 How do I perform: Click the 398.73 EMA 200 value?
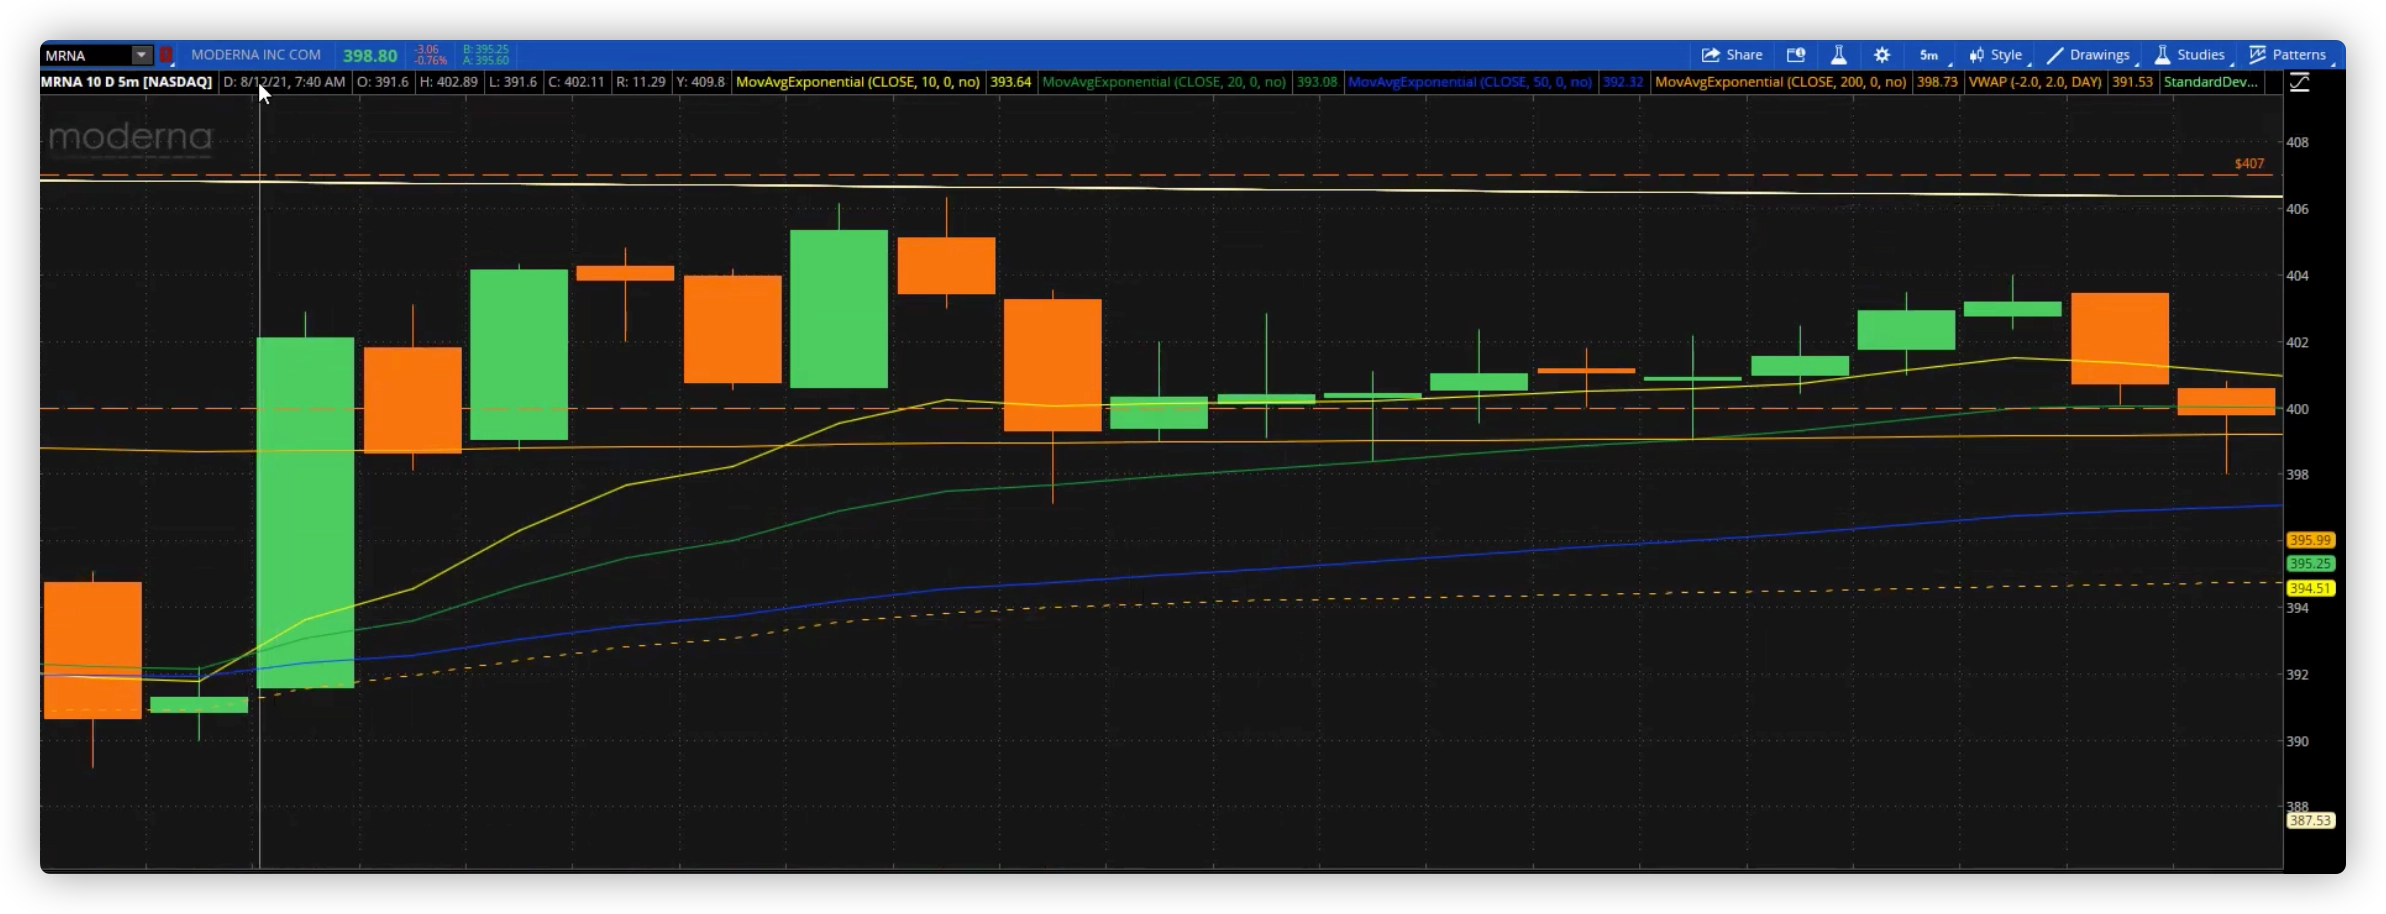pos(1937,82)
